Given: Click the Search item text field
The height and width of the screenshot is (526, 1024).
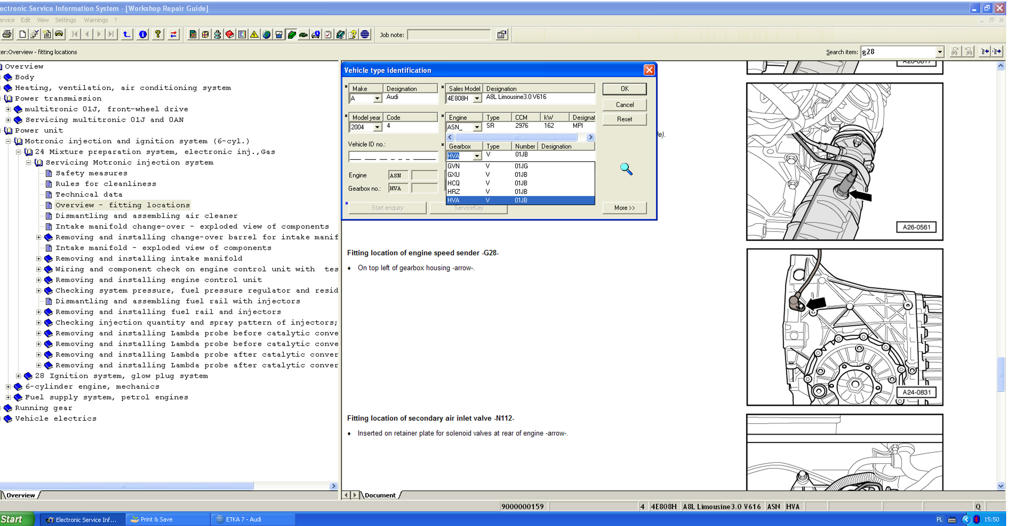Looking at the screenshot, I should tap(897, 52).
